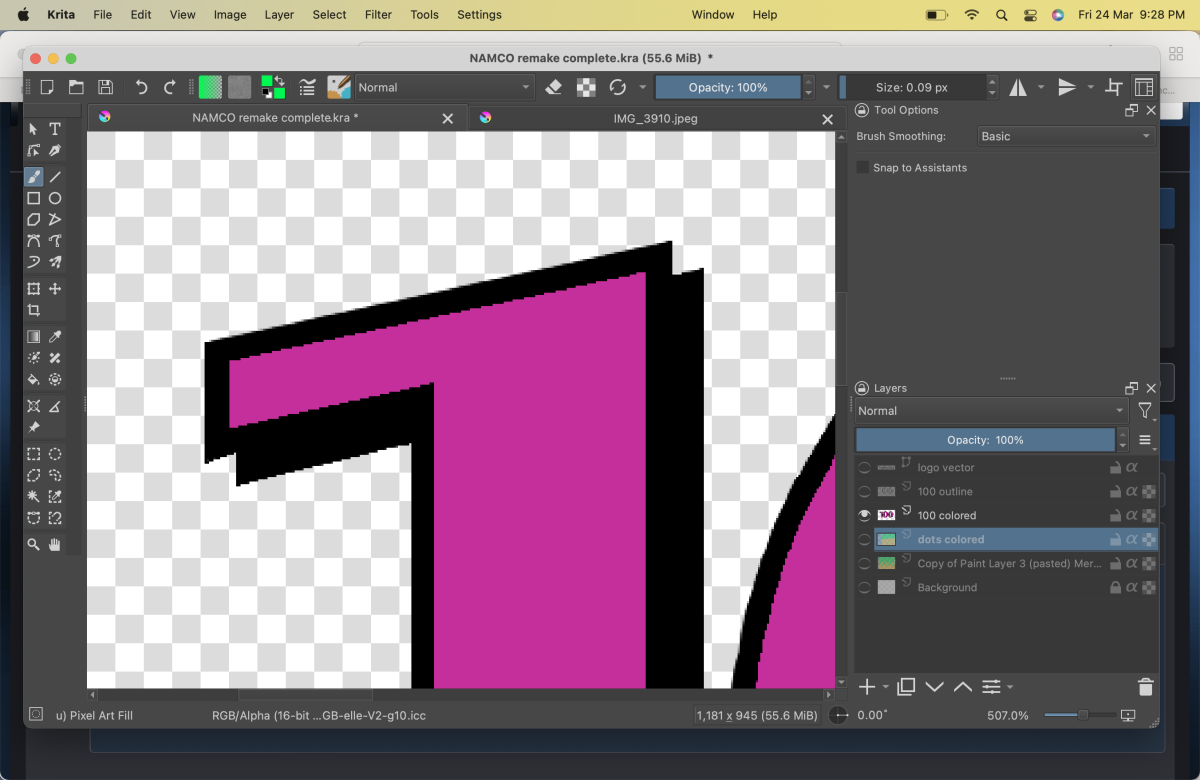
Task: Show the Background layer
Action: point(865,588)
